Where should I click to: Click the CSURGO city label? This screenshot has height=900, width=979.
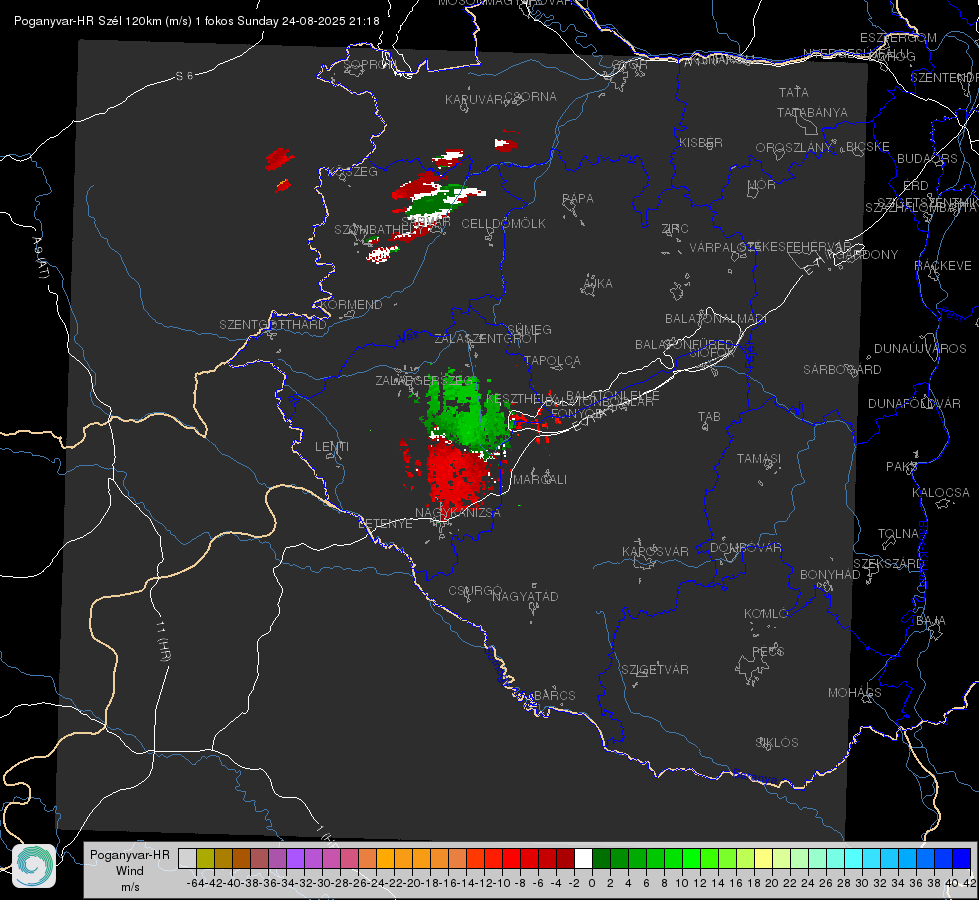pos(475,590)
